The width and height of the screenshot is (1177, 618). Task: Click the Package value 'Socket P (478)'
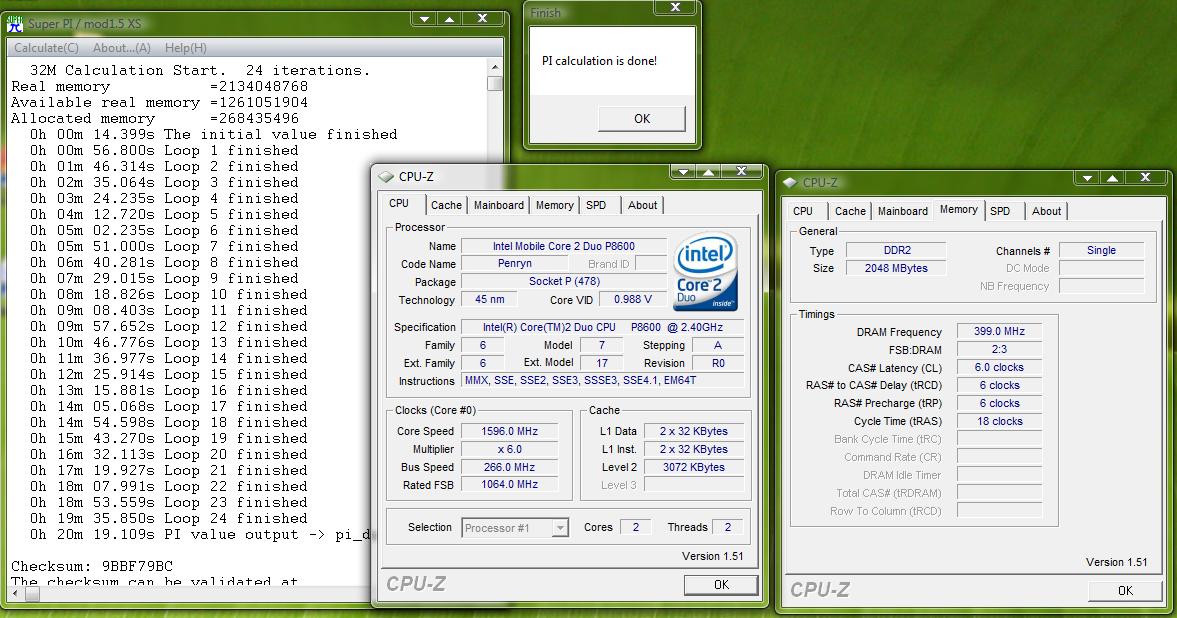click(x=564, y=282)
